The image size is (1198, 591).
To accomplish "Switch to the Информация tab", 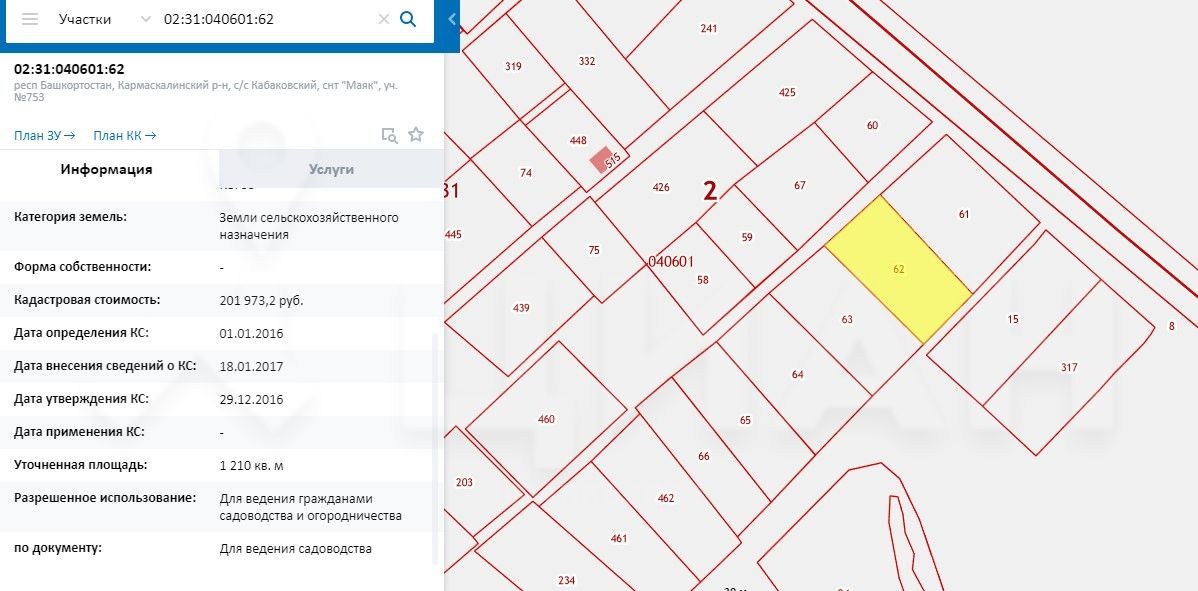I will pyautogui.click(x=106, y=169).
